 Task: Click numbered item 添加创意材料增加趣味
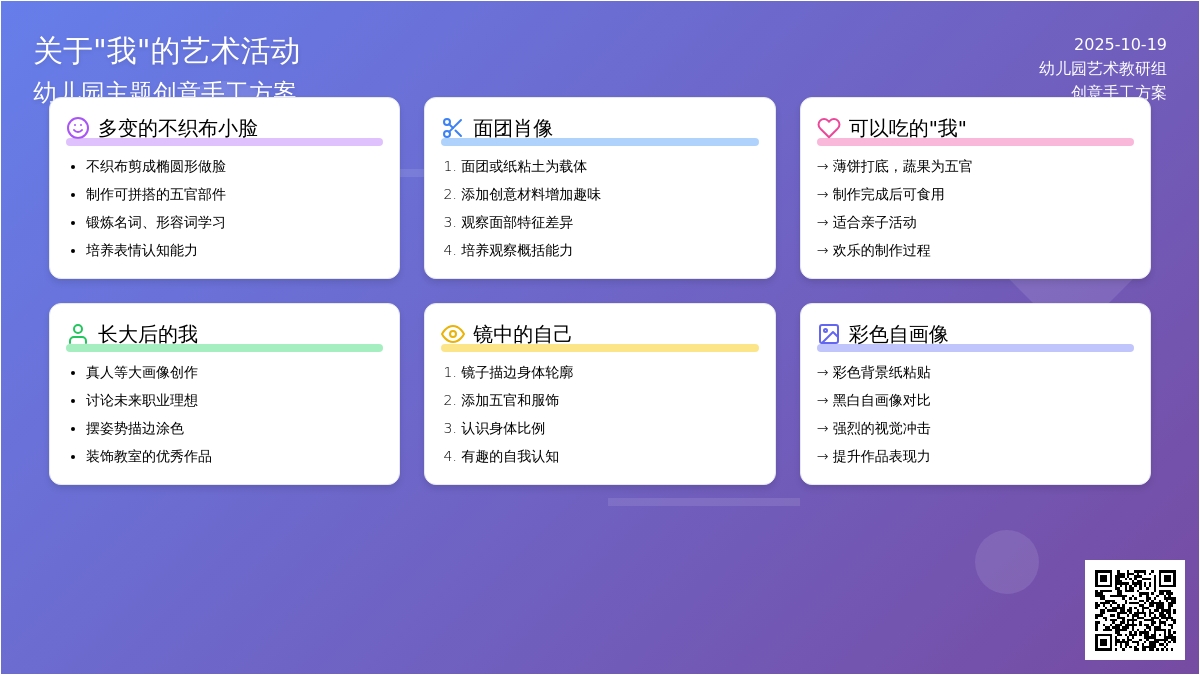click(531, 195)
